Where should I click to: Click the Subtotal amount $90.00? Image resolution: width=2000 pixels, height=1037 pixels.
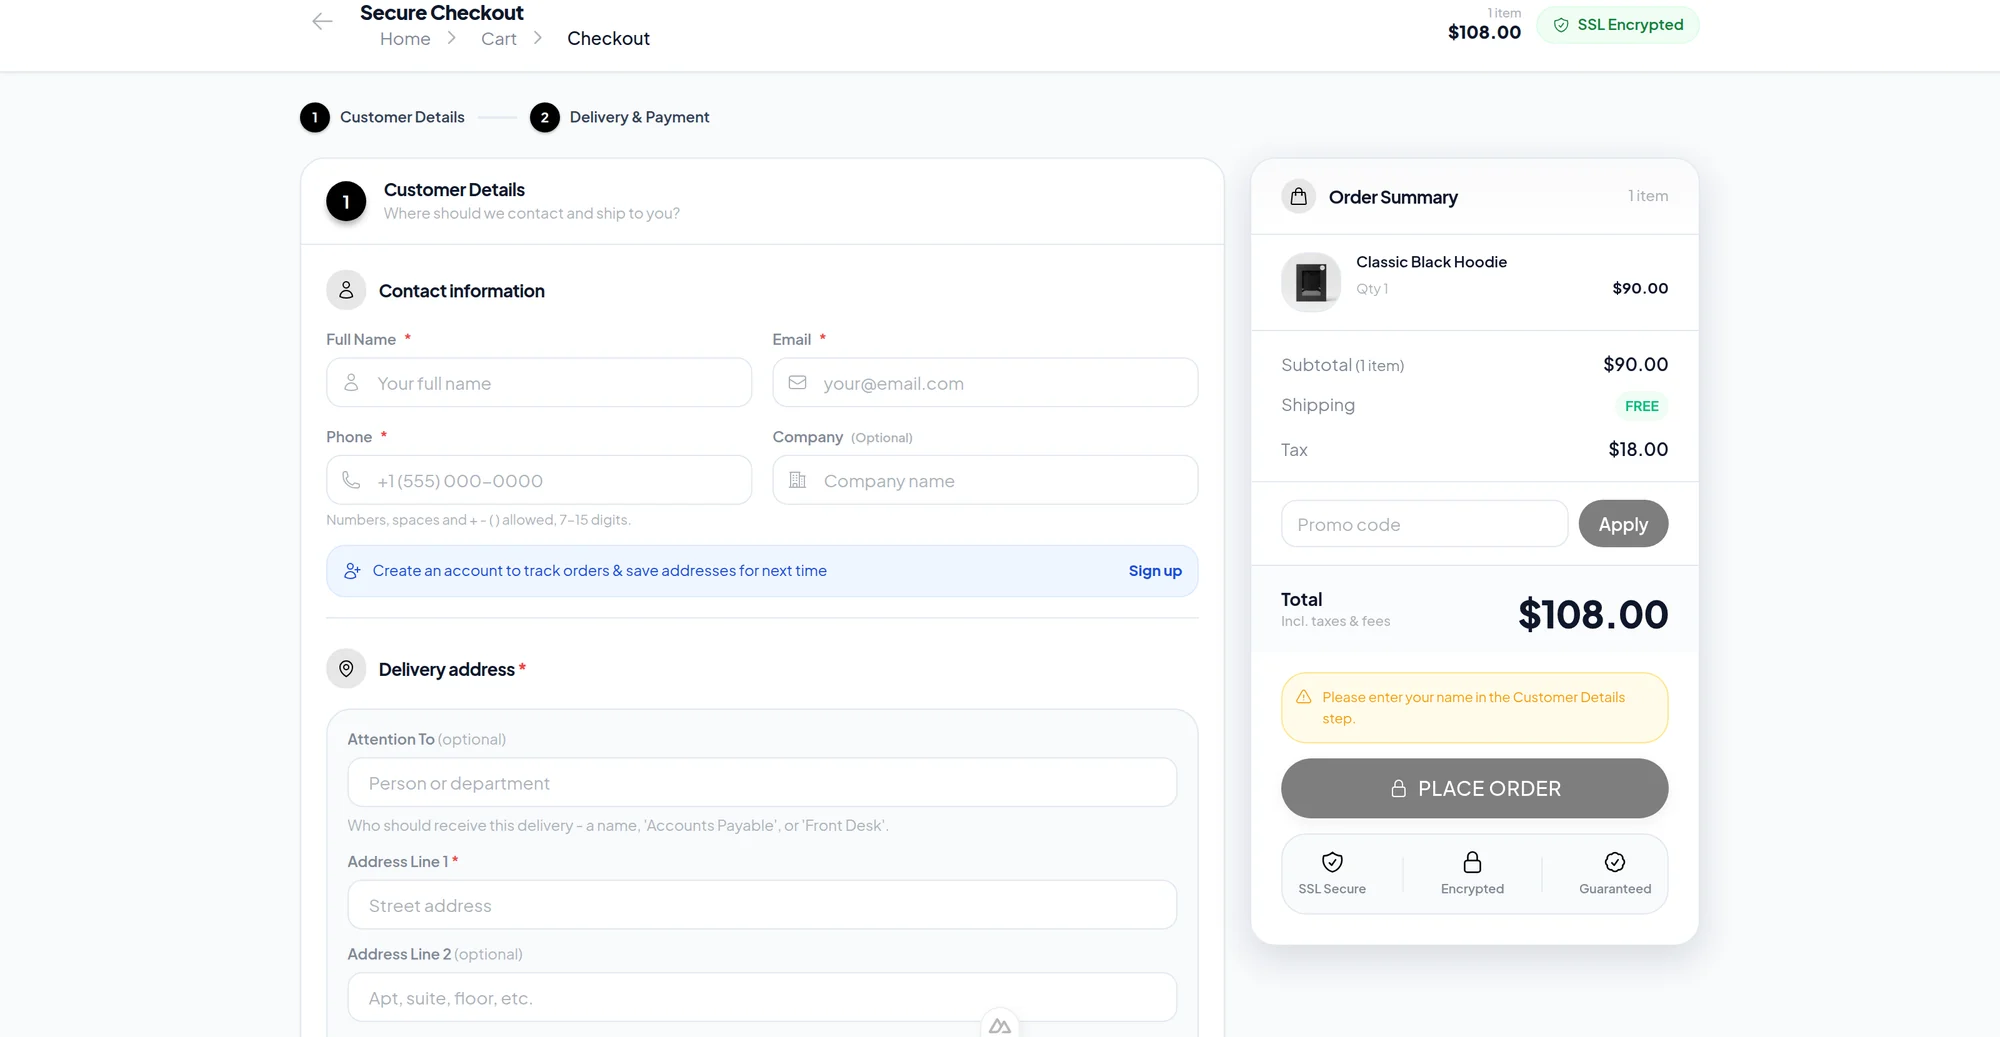coord(1635,364)
